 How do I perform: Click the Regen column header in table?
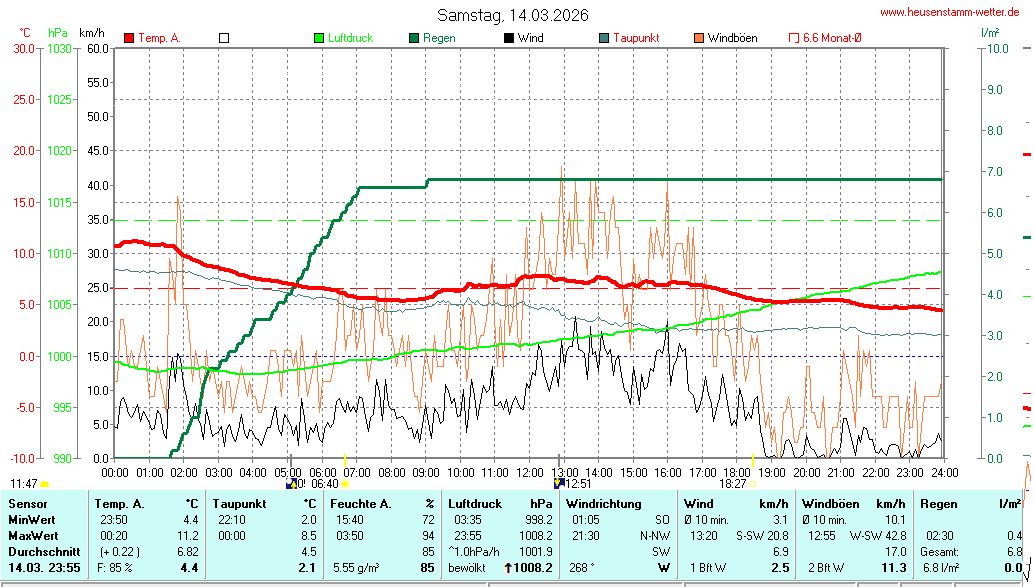point(937,504)
